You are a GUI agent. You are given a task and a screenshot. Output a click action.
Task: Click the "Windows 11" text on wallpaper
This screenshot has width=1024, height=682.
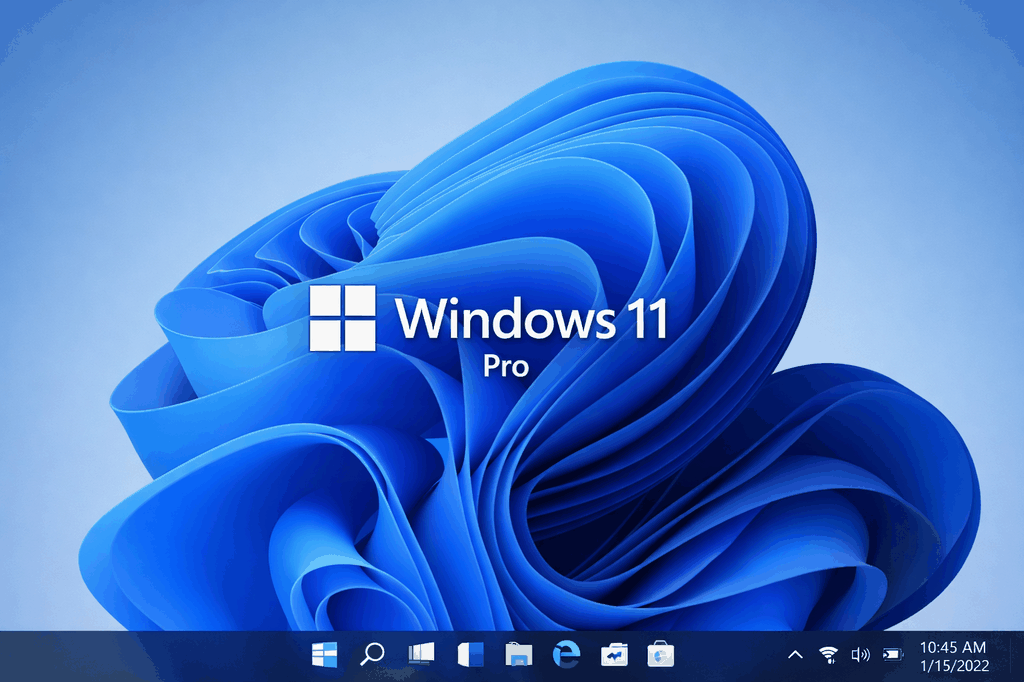point(530,319)
